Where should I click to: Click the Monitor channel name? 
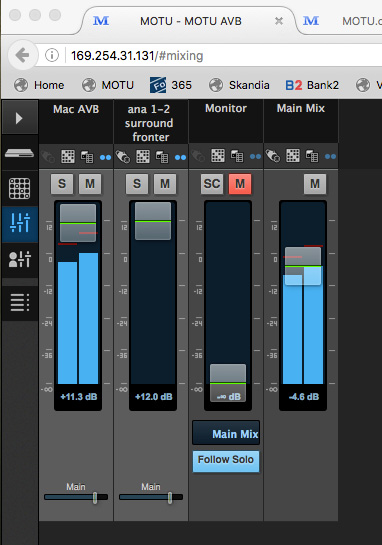(226, 108)
